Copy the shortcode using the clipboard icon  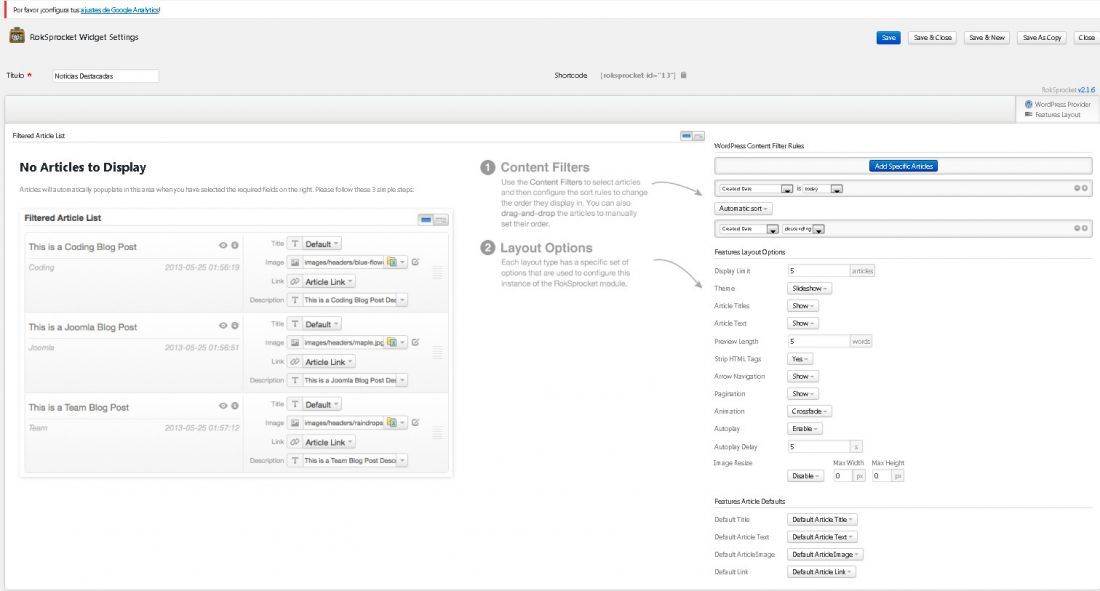coord(683,75)
